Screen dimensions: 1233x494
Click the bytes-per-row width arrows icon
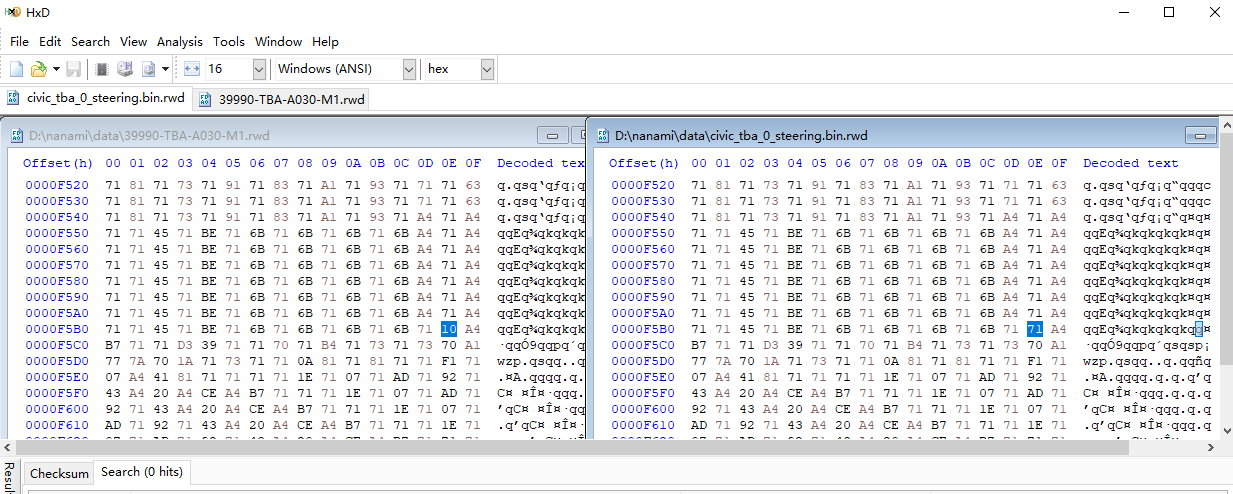tap(192, 69)
